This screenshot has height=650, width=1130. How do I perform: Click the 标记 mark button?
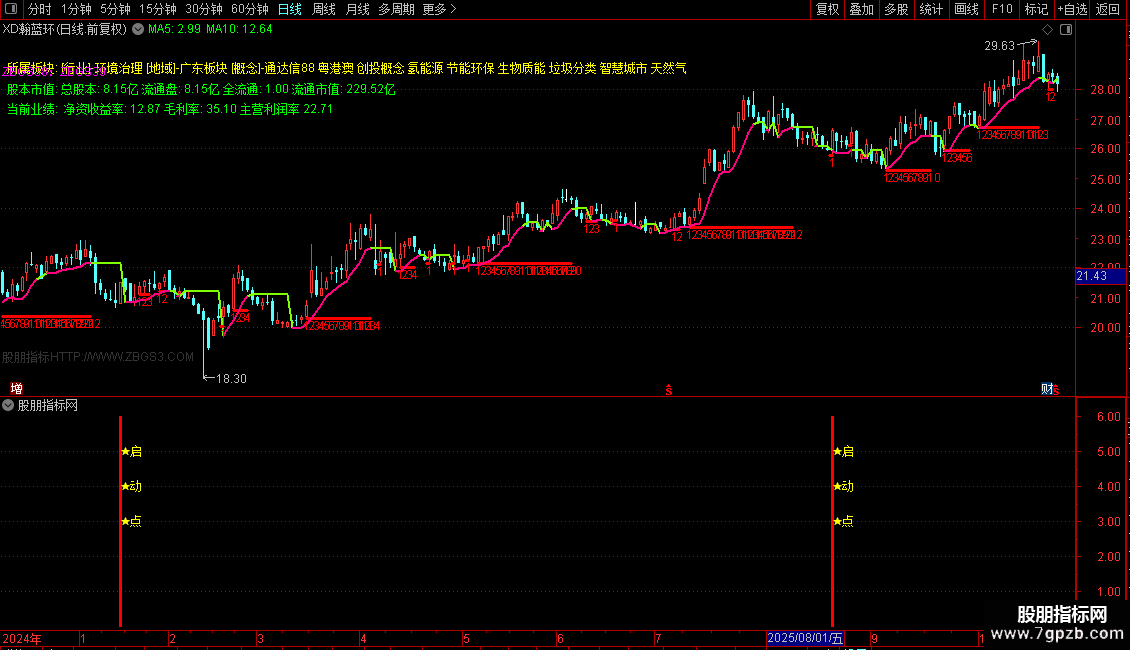pos(1036,9)
